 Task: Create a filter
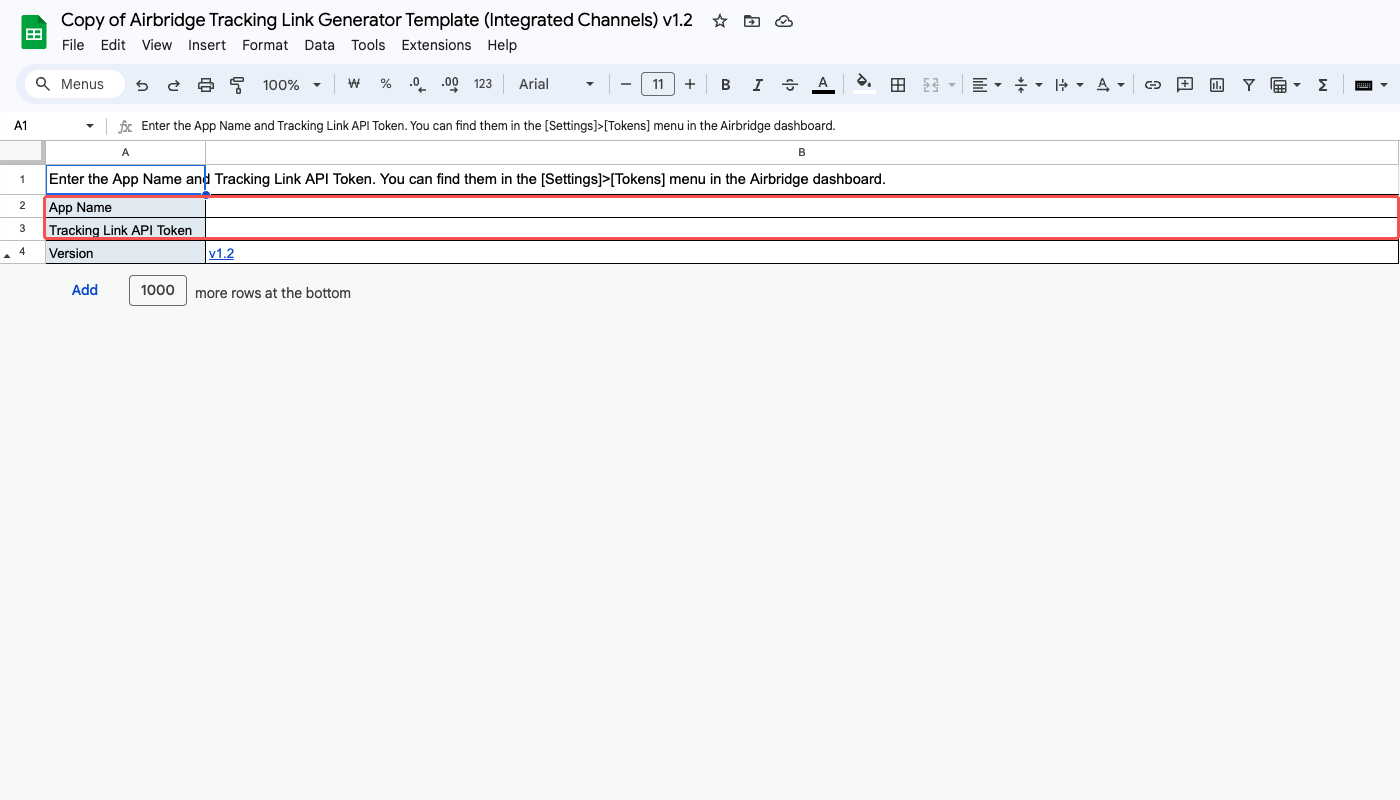coord(1249,85)
